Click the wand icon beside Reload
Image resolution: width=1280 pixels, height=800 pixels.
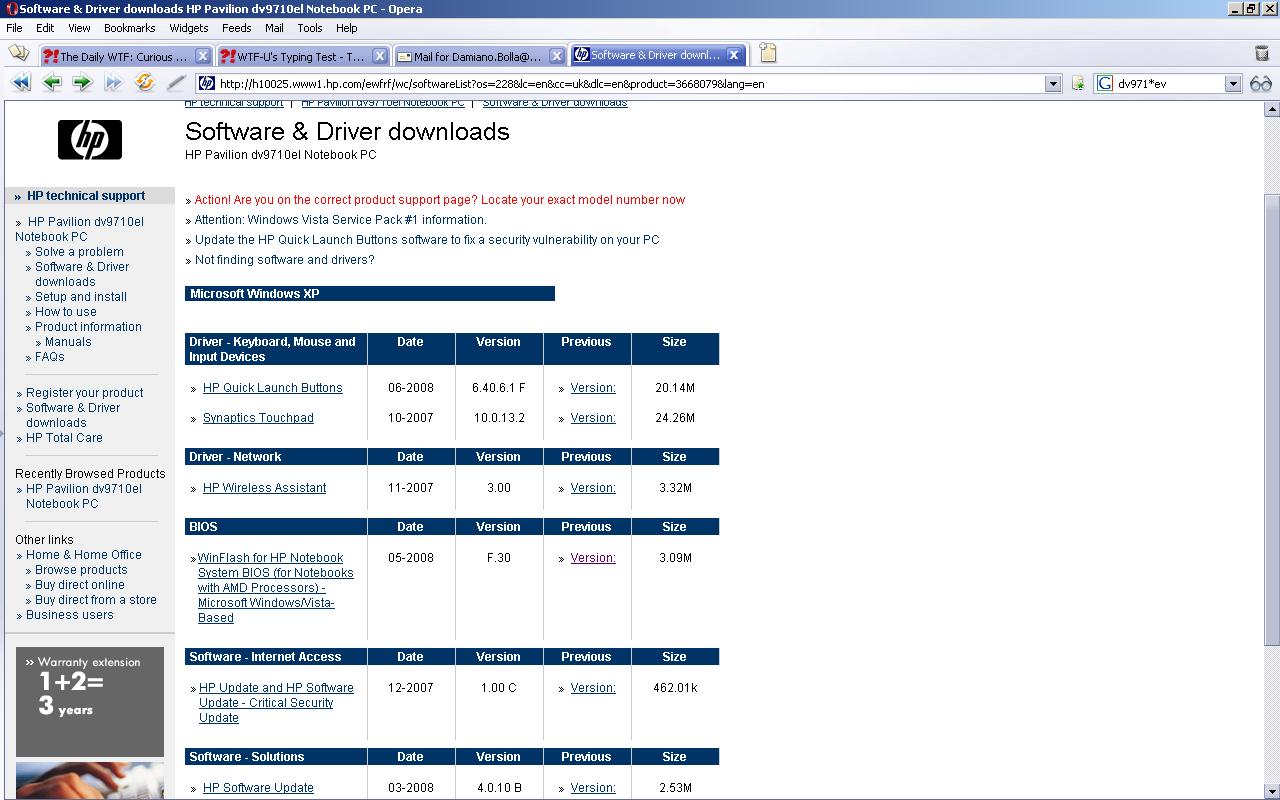tap(176, 83)
